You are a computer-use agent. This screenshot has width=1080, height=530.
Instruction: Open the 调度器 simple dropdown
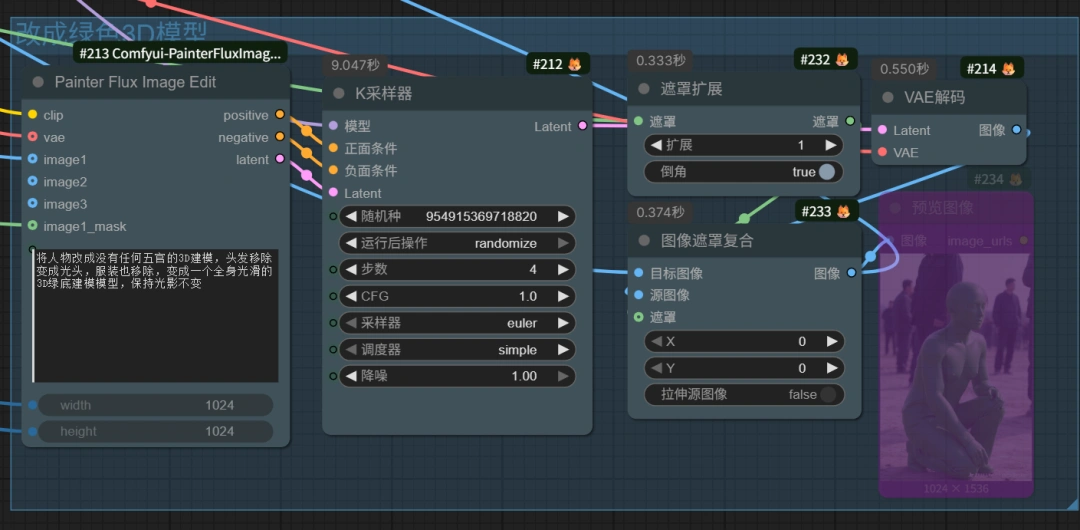[x=457, y=349]
